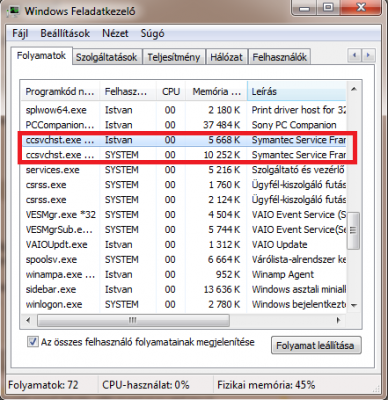
Task: Click the 37 484 K memory value
Action: [x=222, y=125]
